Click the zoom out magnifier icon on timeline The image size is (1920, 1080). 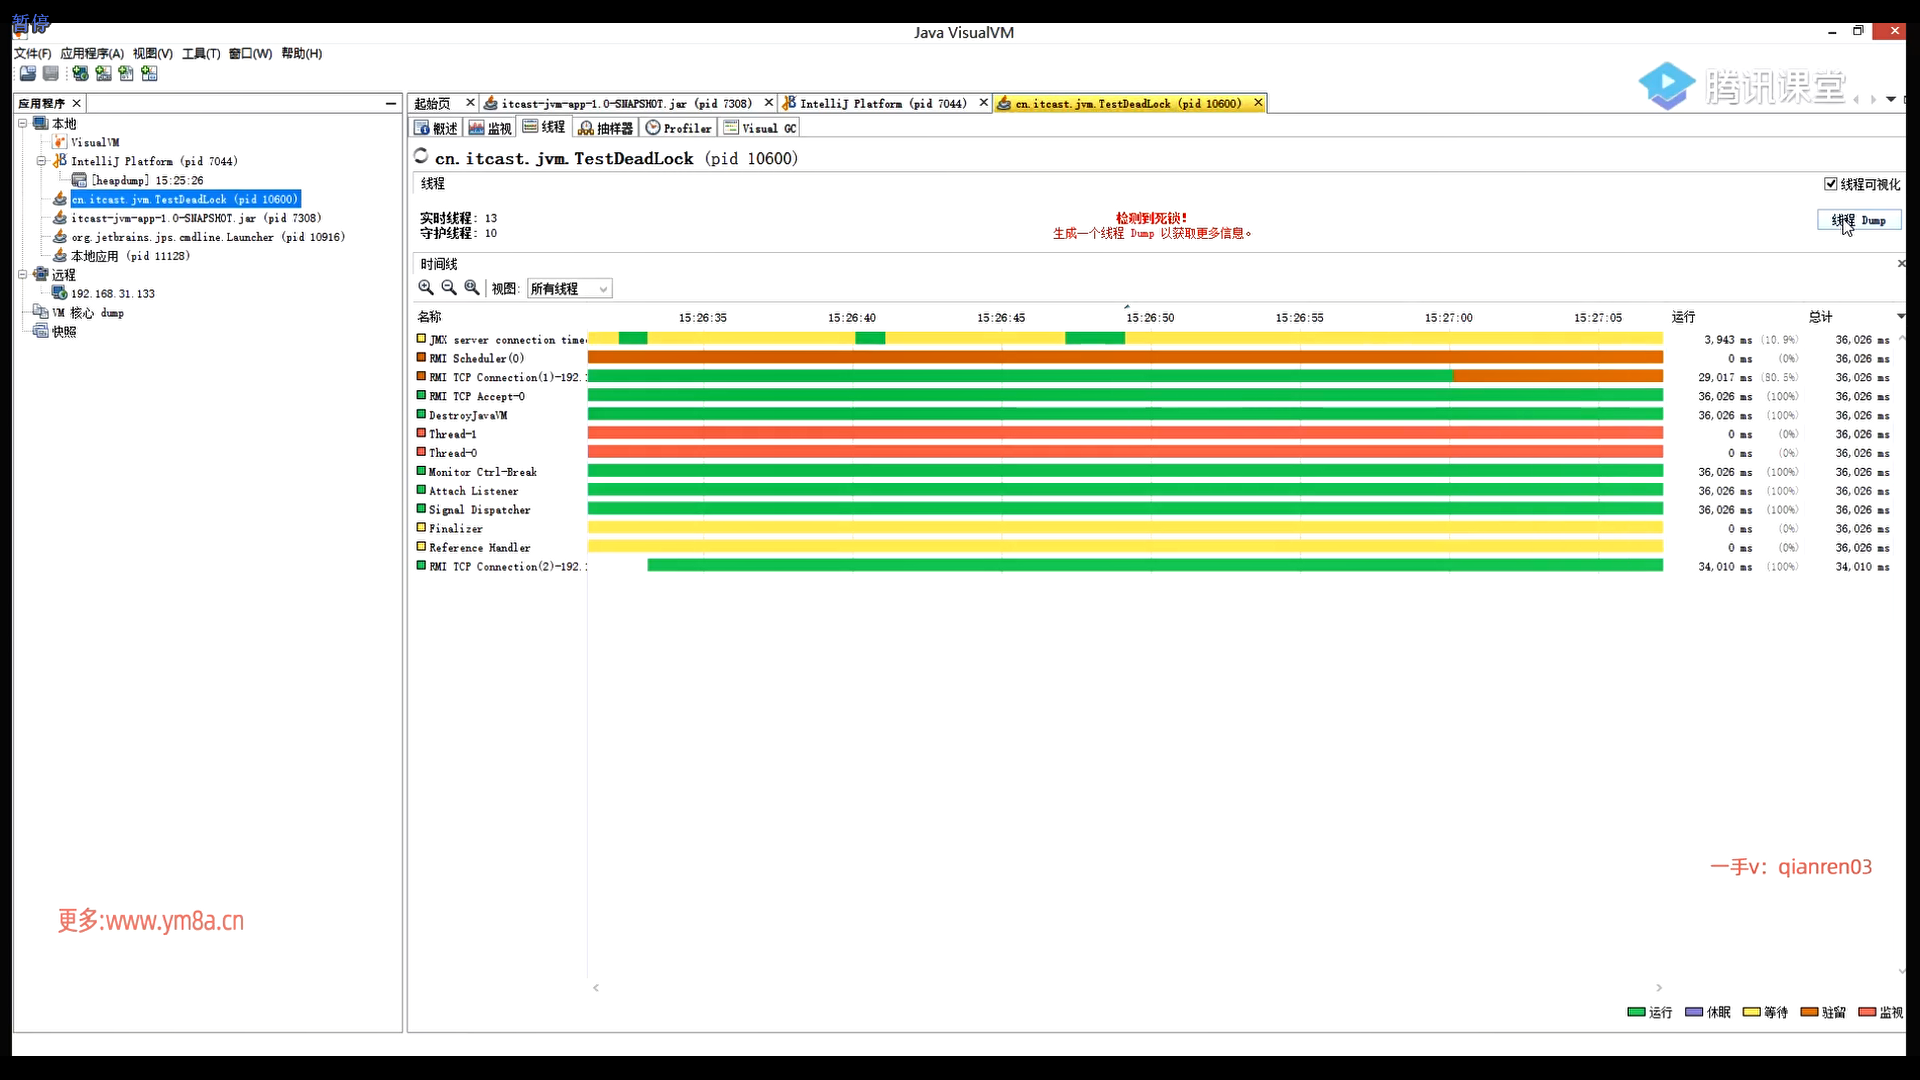click(449, 288)
